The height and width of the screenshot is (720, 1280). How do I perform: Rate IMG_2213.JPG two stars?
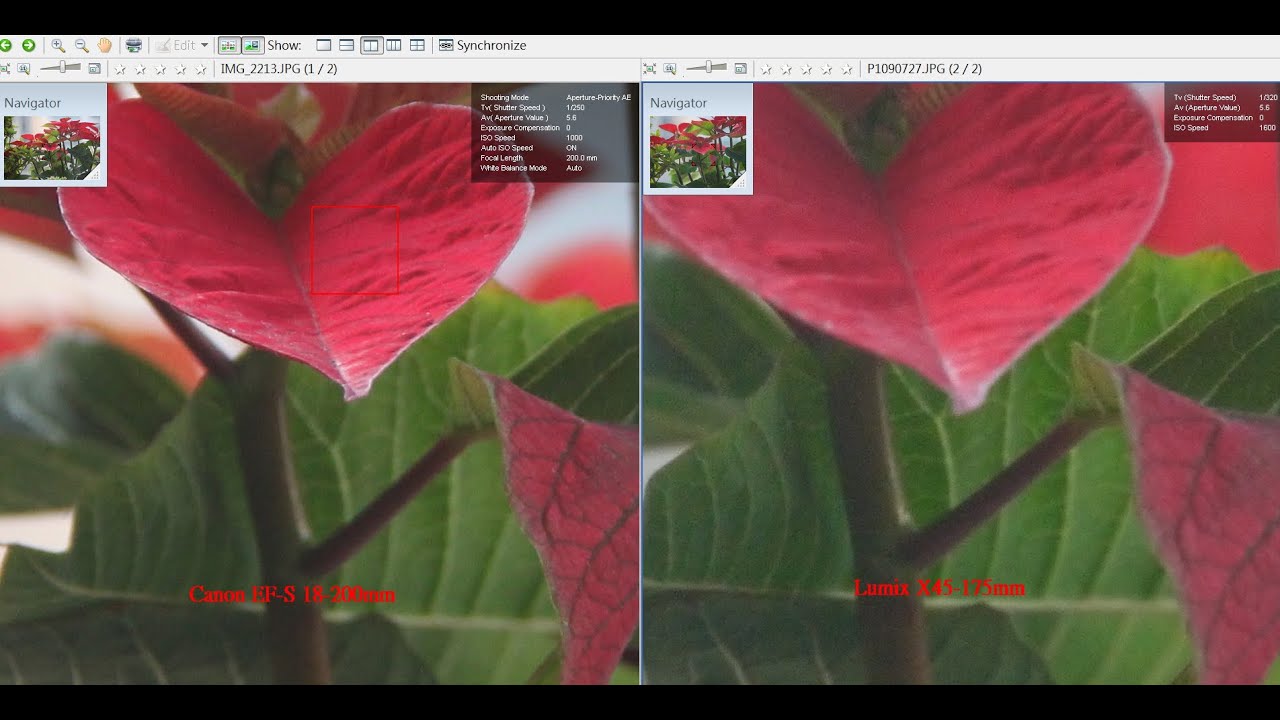tap(140, 69)
